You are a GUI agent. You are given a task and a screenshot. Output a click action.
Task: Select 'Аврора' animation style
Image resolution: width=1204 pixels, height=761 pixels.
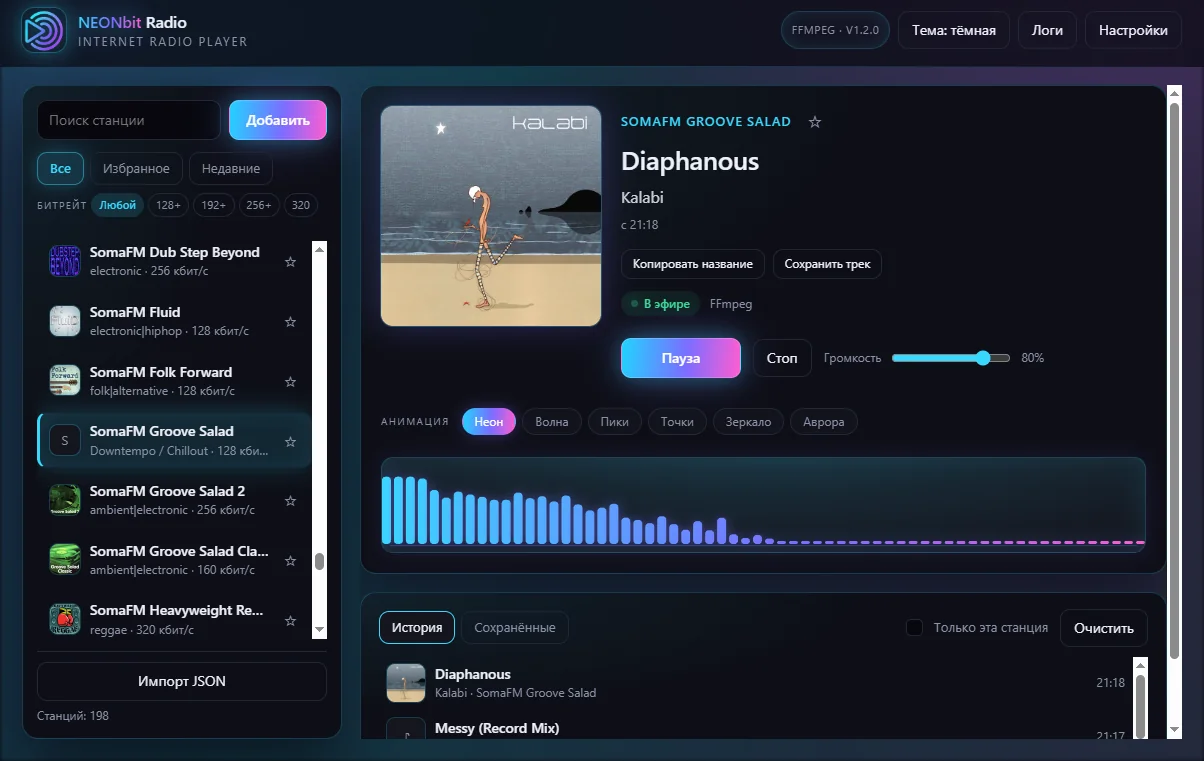824,422
